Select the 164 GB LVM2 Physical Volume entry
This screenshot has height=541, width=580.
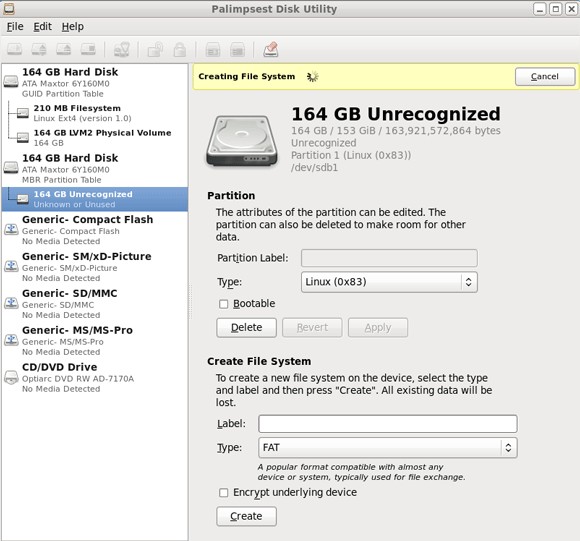(95, 138)
